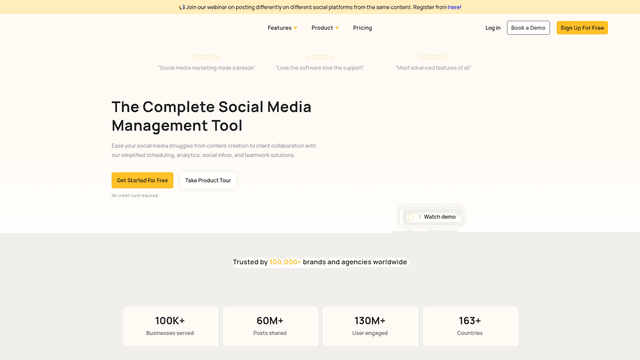Click the "Love the software love the support" quote
The height and width of the screenshot is (360, 640).
(320, 68)
